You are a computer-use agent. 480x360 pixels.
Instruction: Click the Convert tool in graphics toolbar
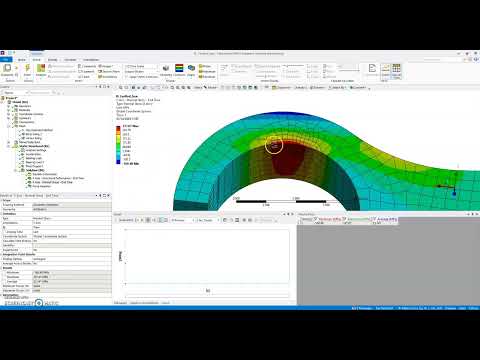(x=358, y=88)
